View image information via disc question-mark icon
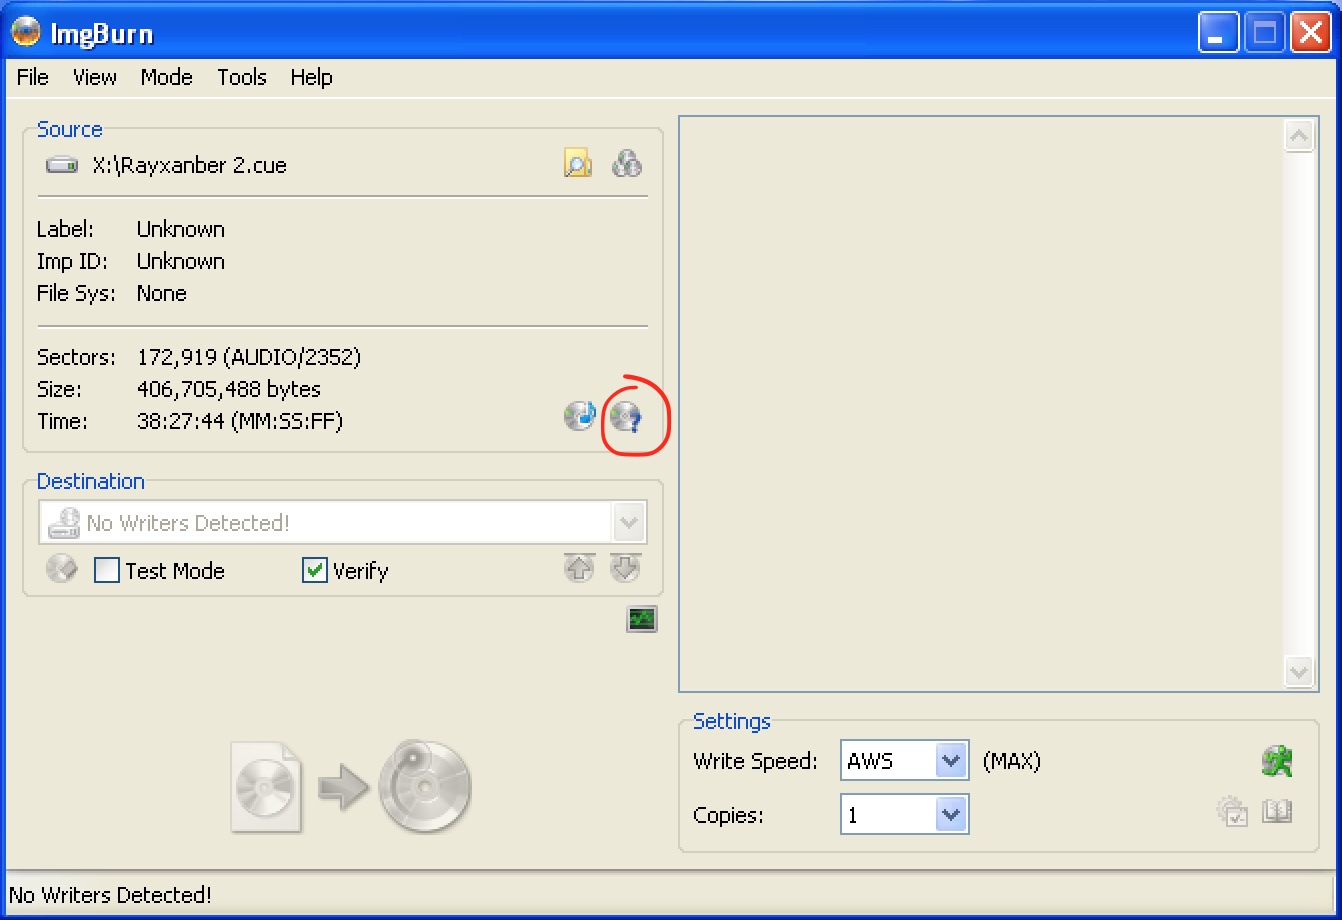 [627, 416]
